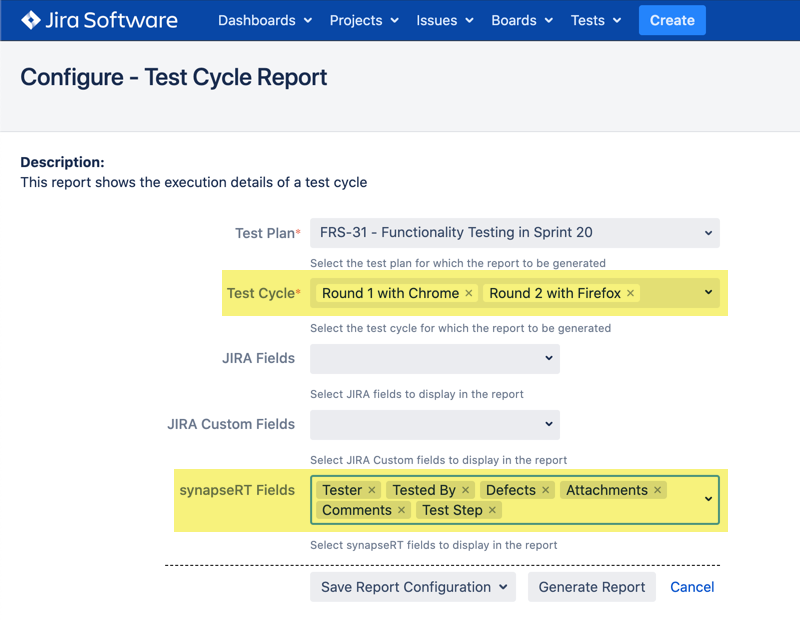Open the Dashboards menu
This screenshot has height=620, width=800.
[264, 20]
